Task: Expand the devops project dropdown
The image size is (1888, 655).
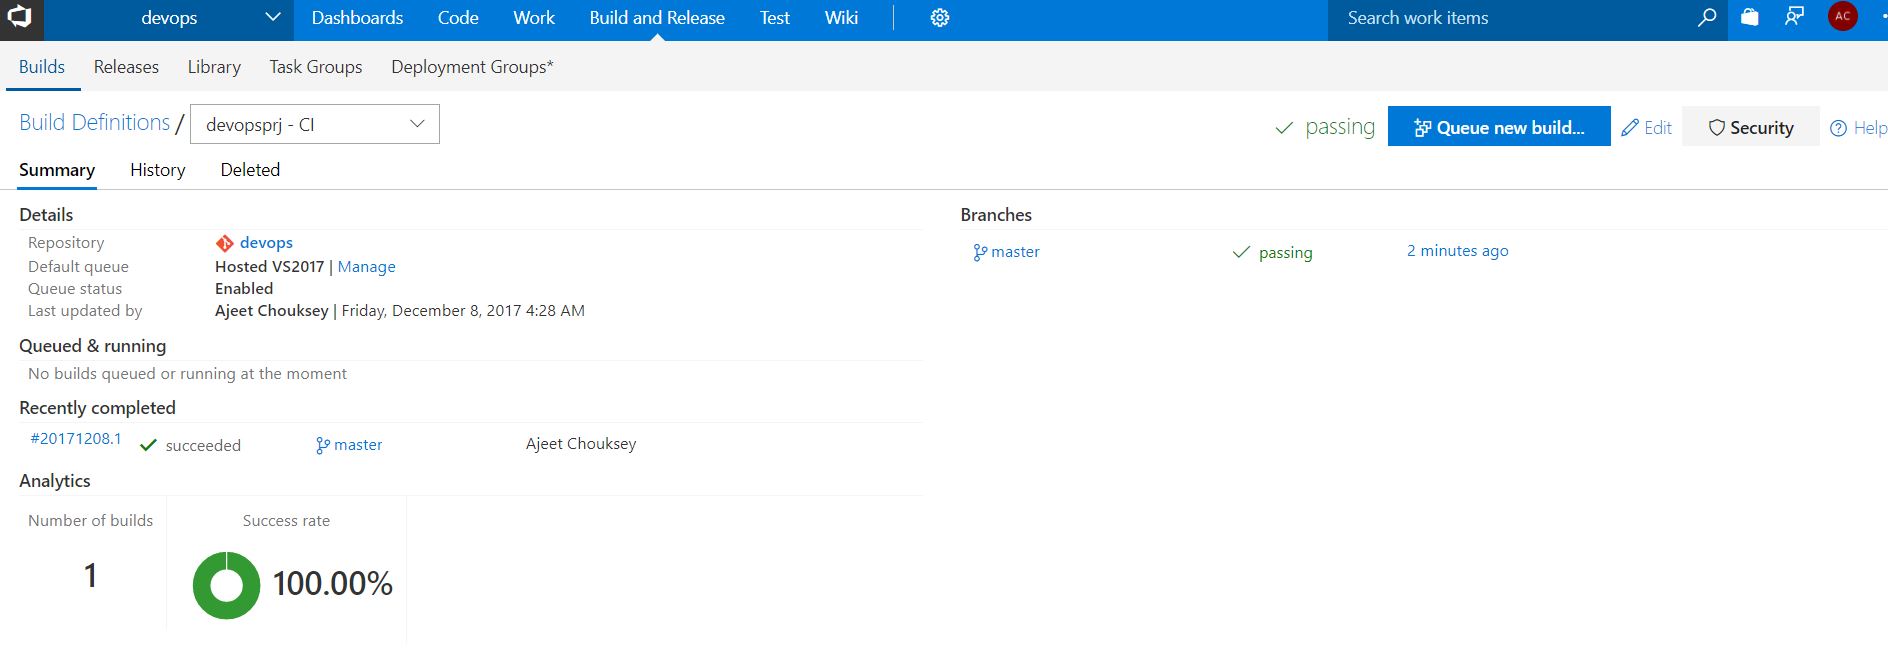Action: 272,17
